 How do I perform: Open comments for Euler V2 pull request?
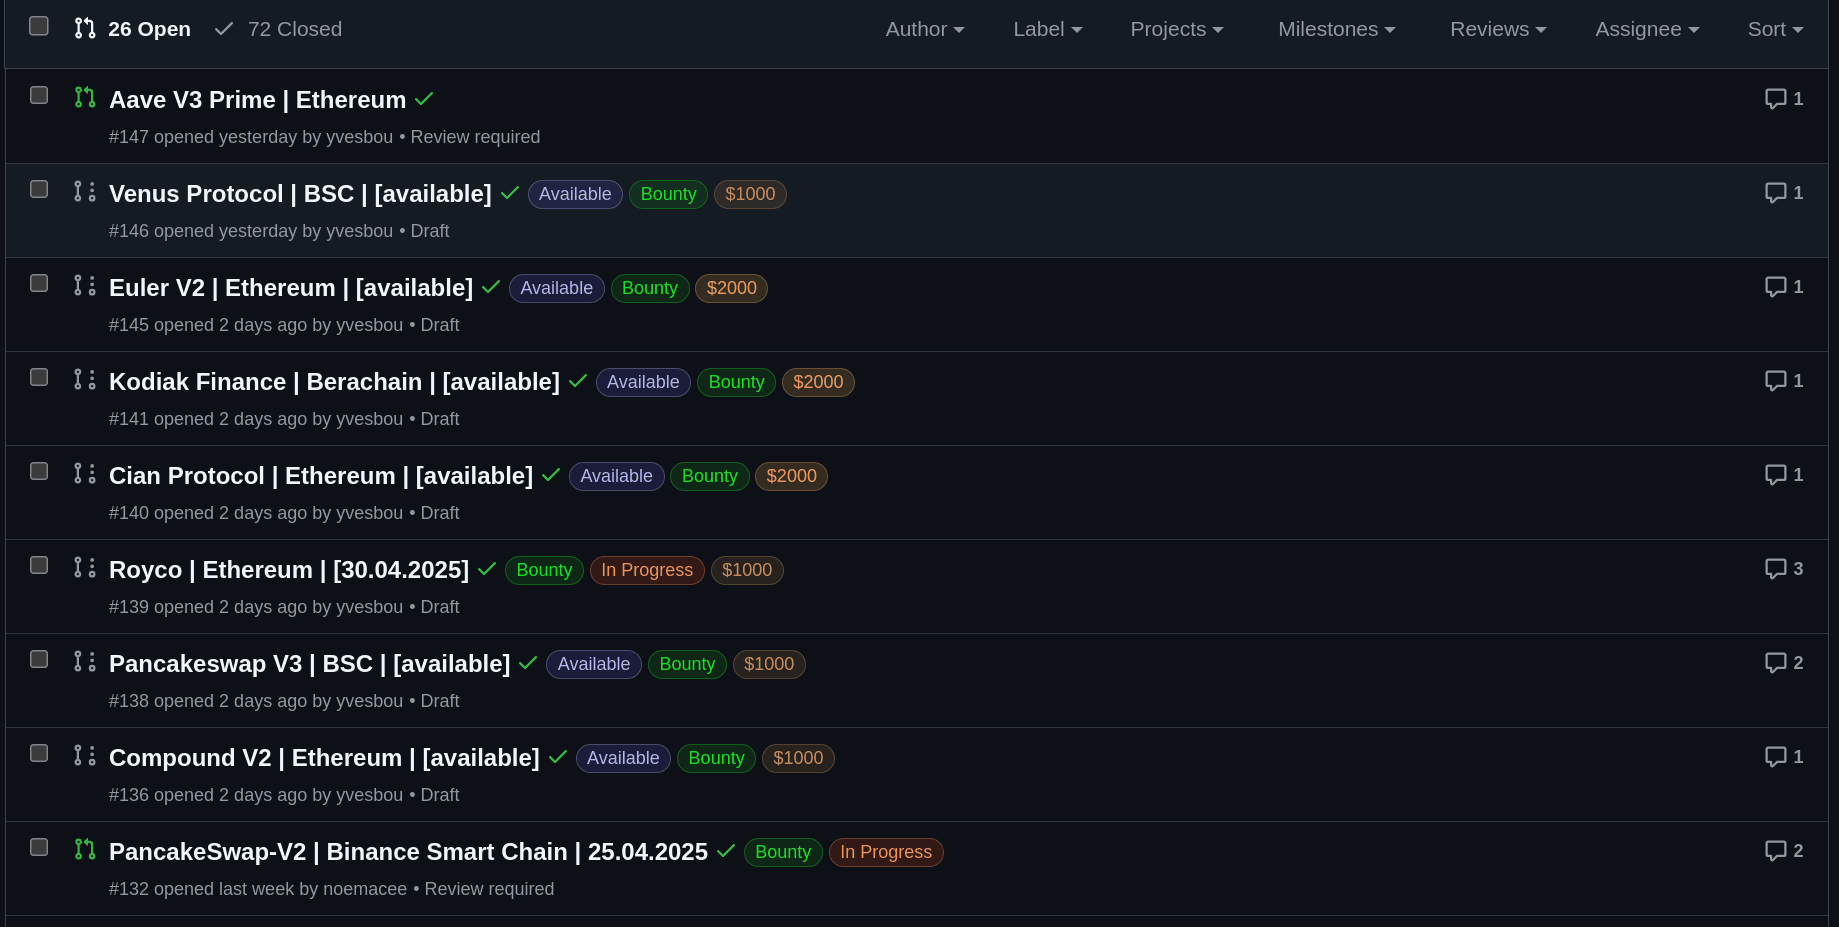[x=1784, y=287]
